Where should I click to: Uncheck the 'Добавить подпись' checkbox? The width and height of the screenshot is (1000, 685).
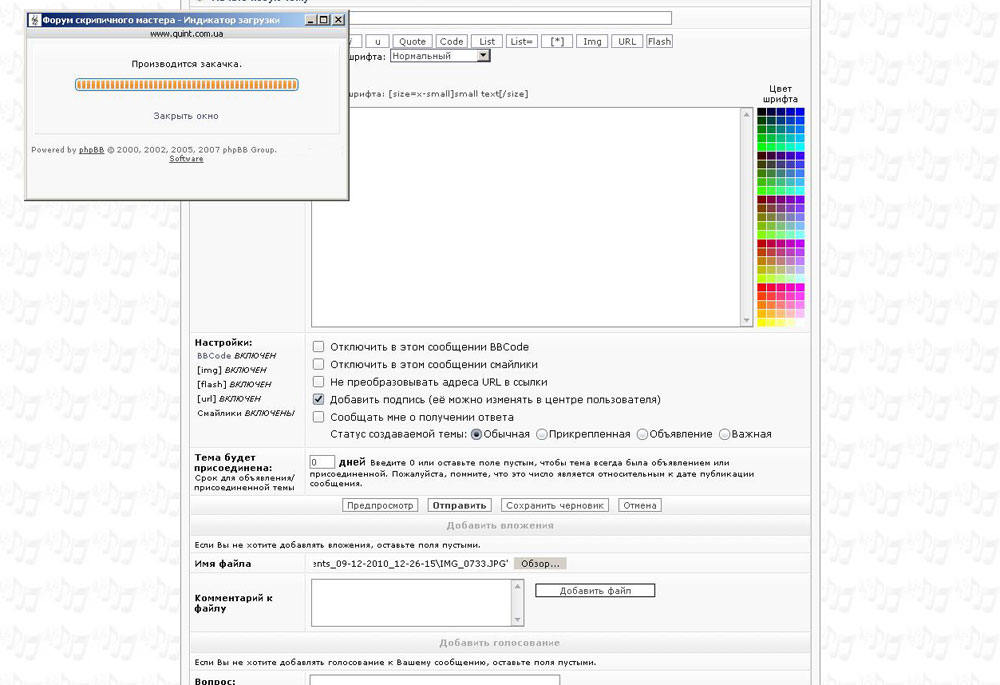coord(318,399)
